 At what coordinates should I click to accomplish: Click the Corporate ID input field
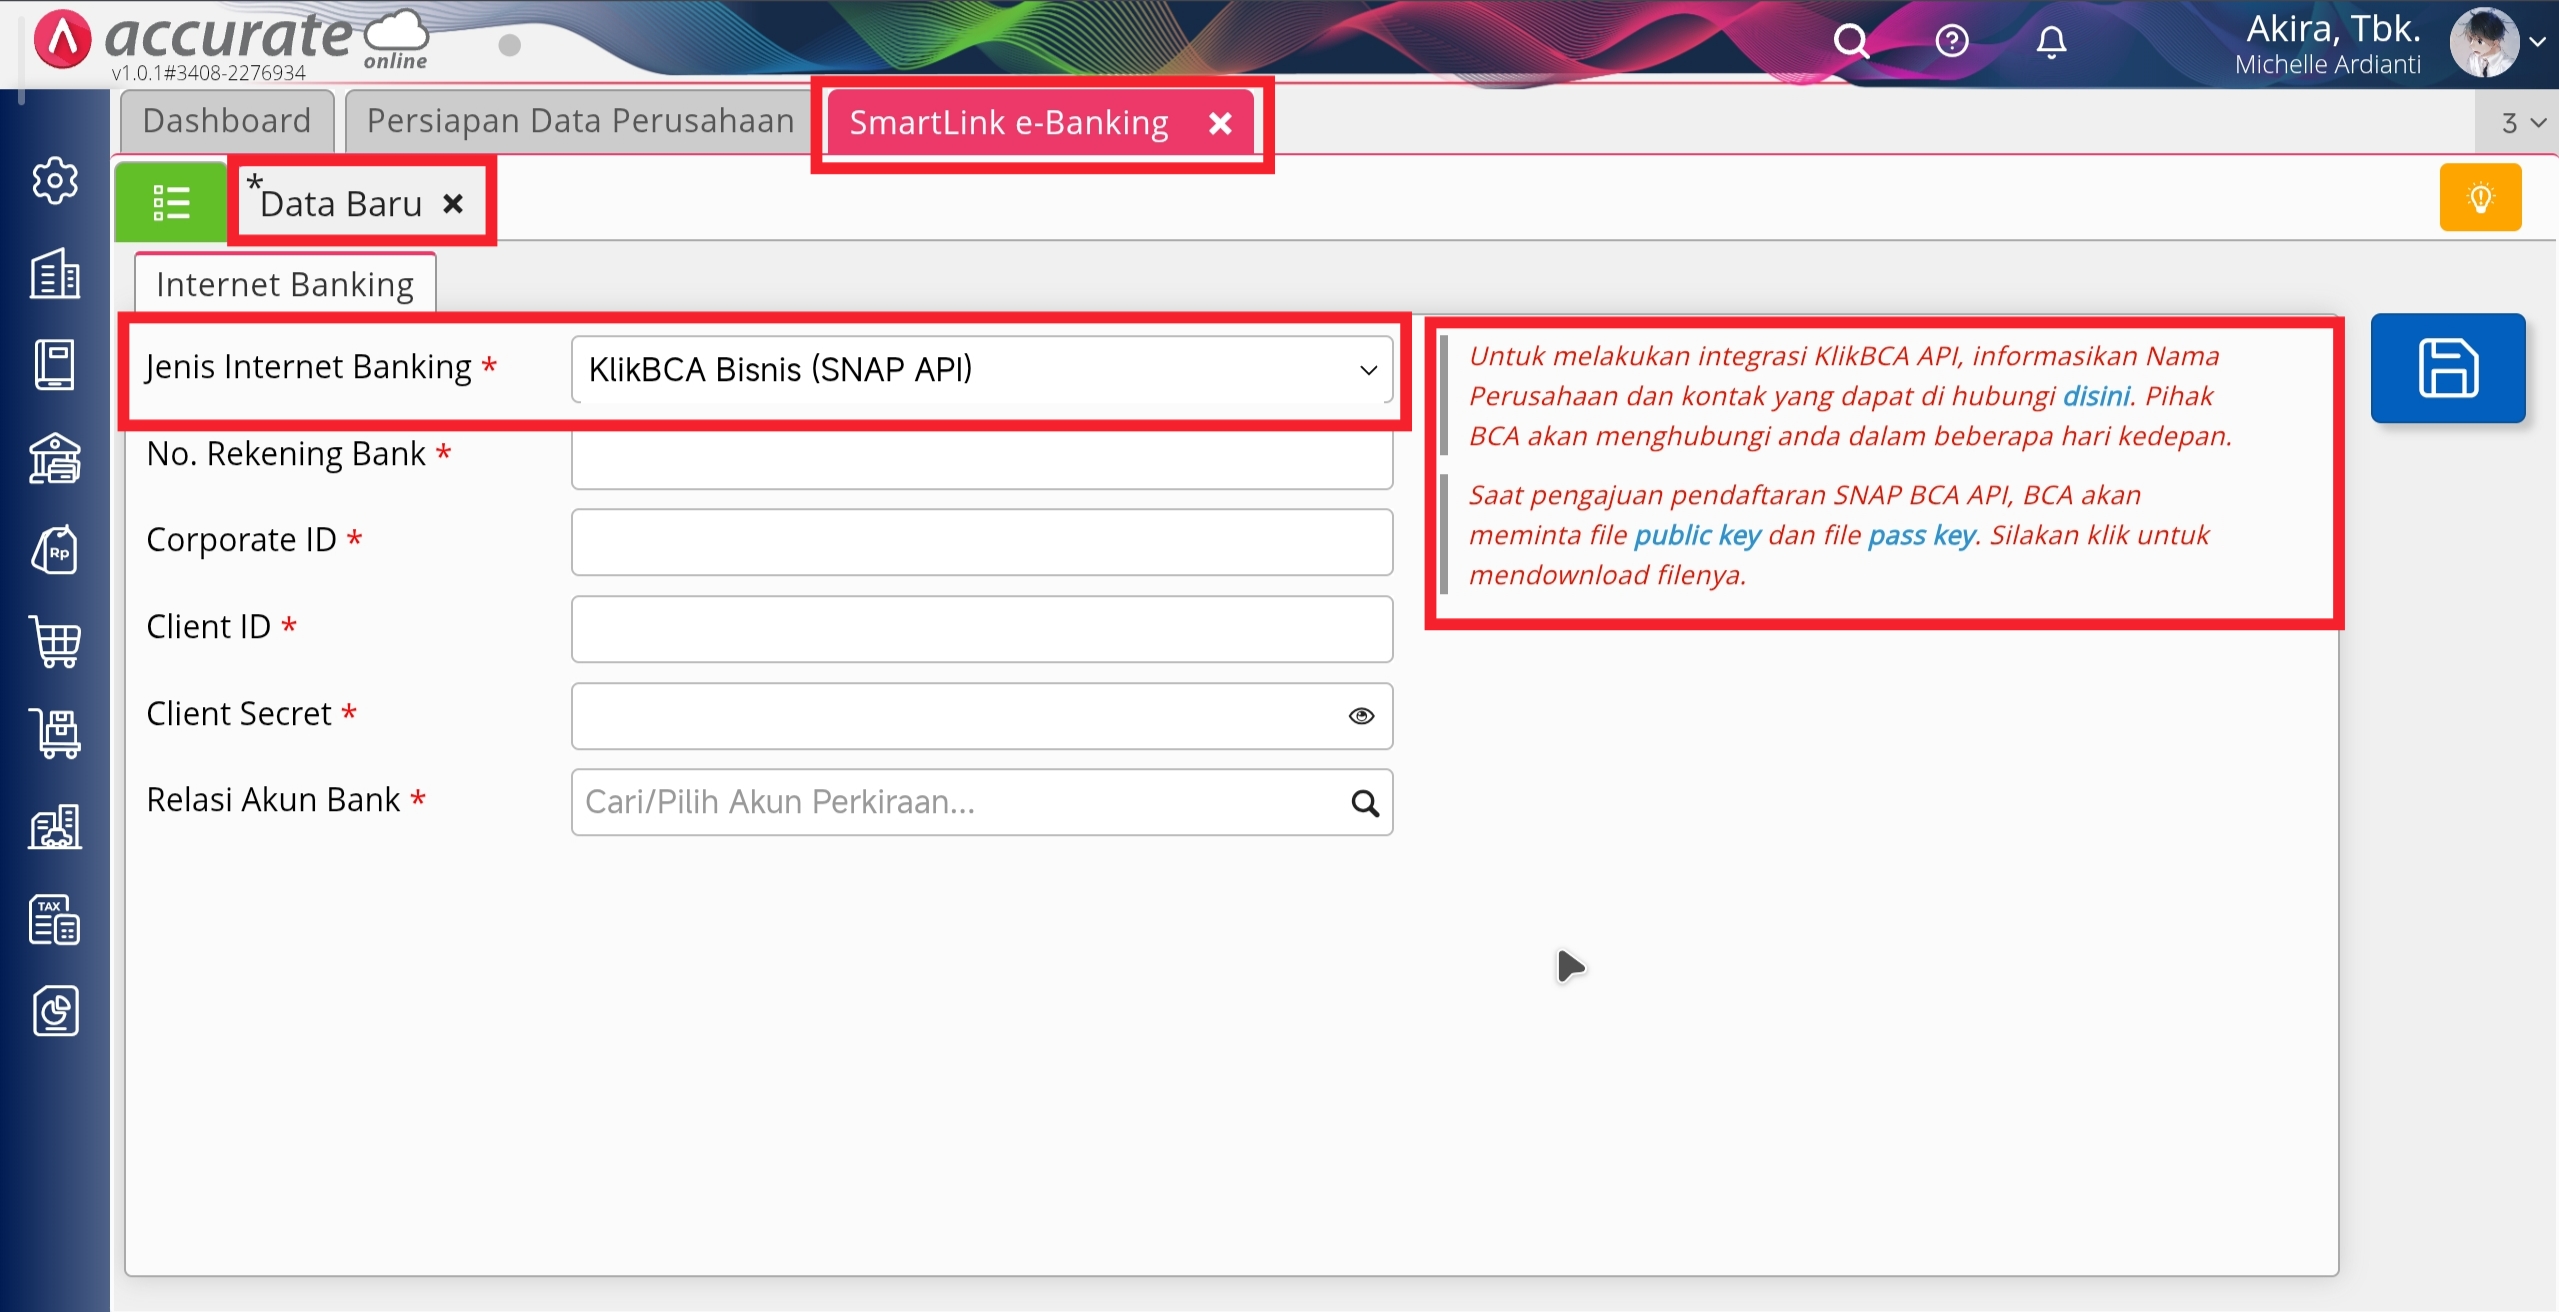(x=981, y=542)
